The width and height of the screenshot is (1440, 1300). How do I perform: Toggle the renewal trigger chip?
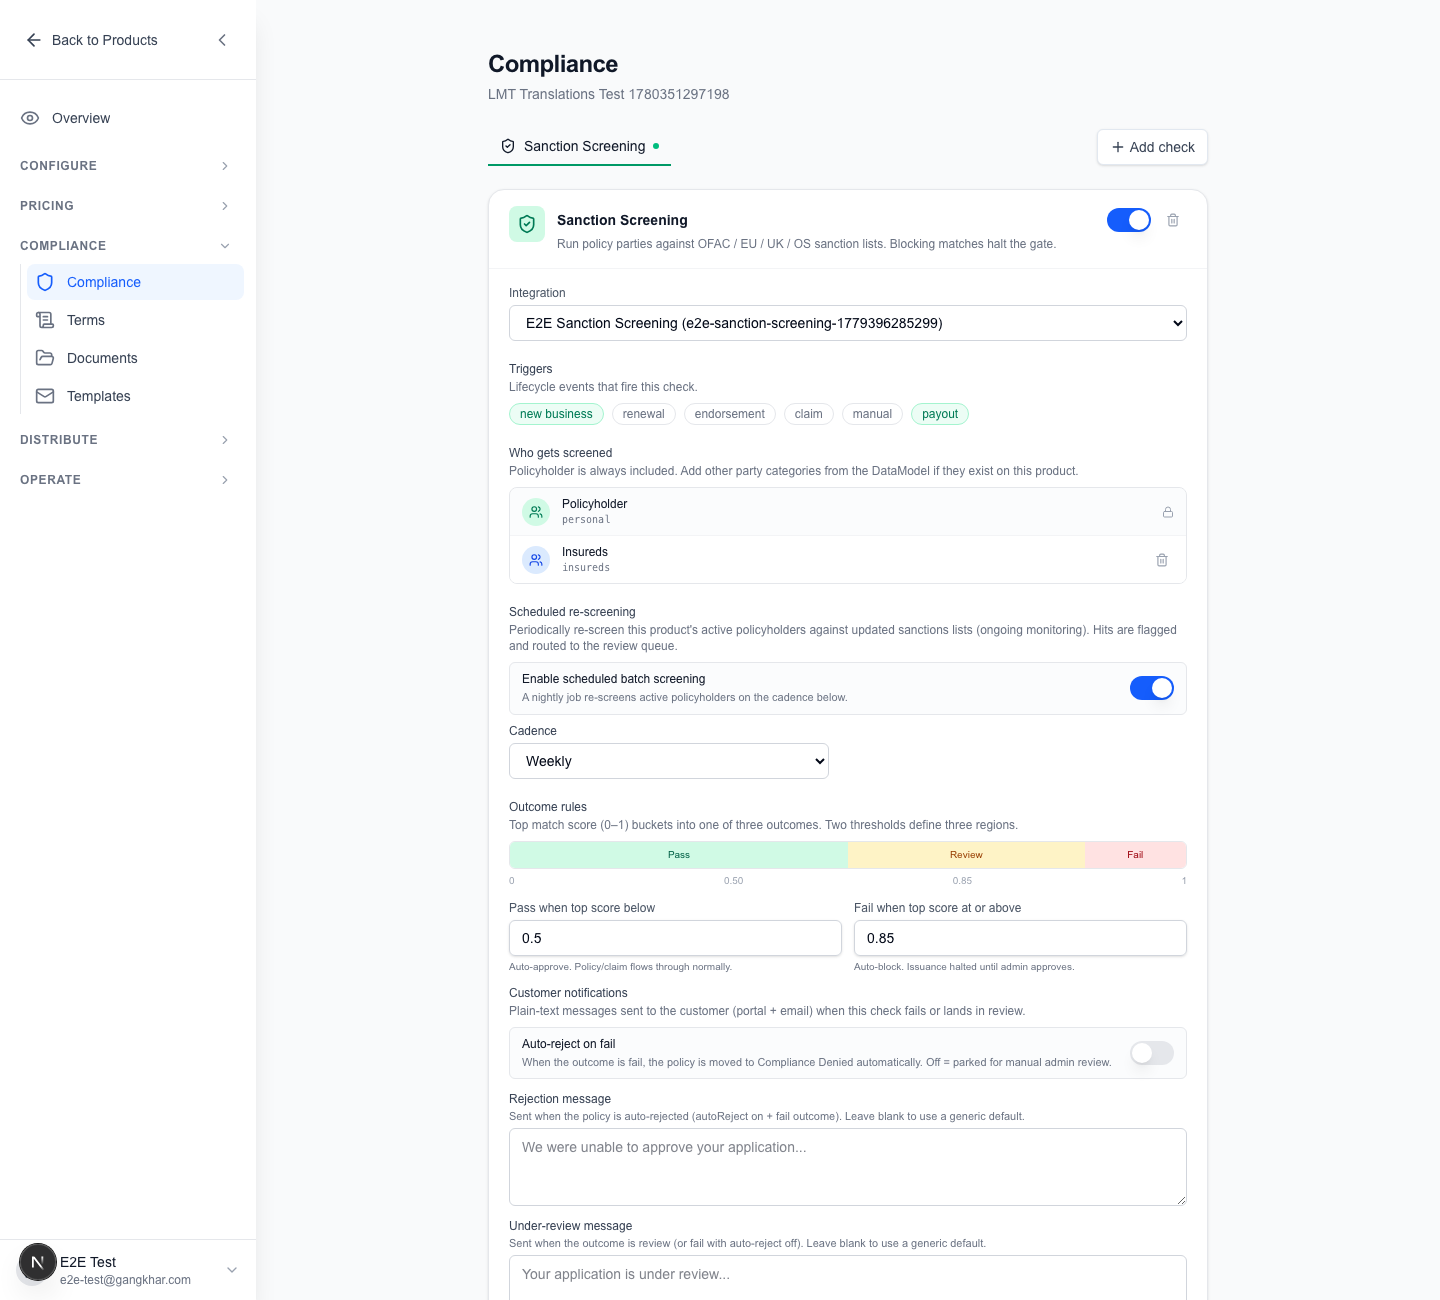[643, 414]
